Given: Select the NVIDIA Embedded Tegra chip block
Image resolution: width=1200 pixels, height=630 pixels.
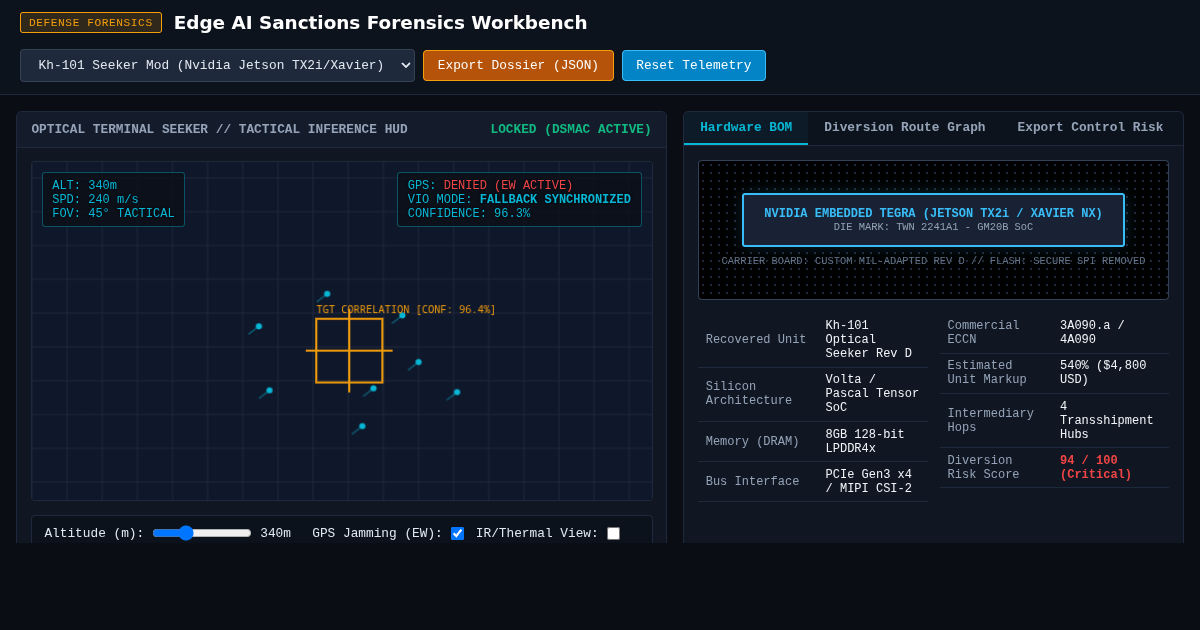Looking at the screenshot, I should pyautogui.click(x=933, y=220).
